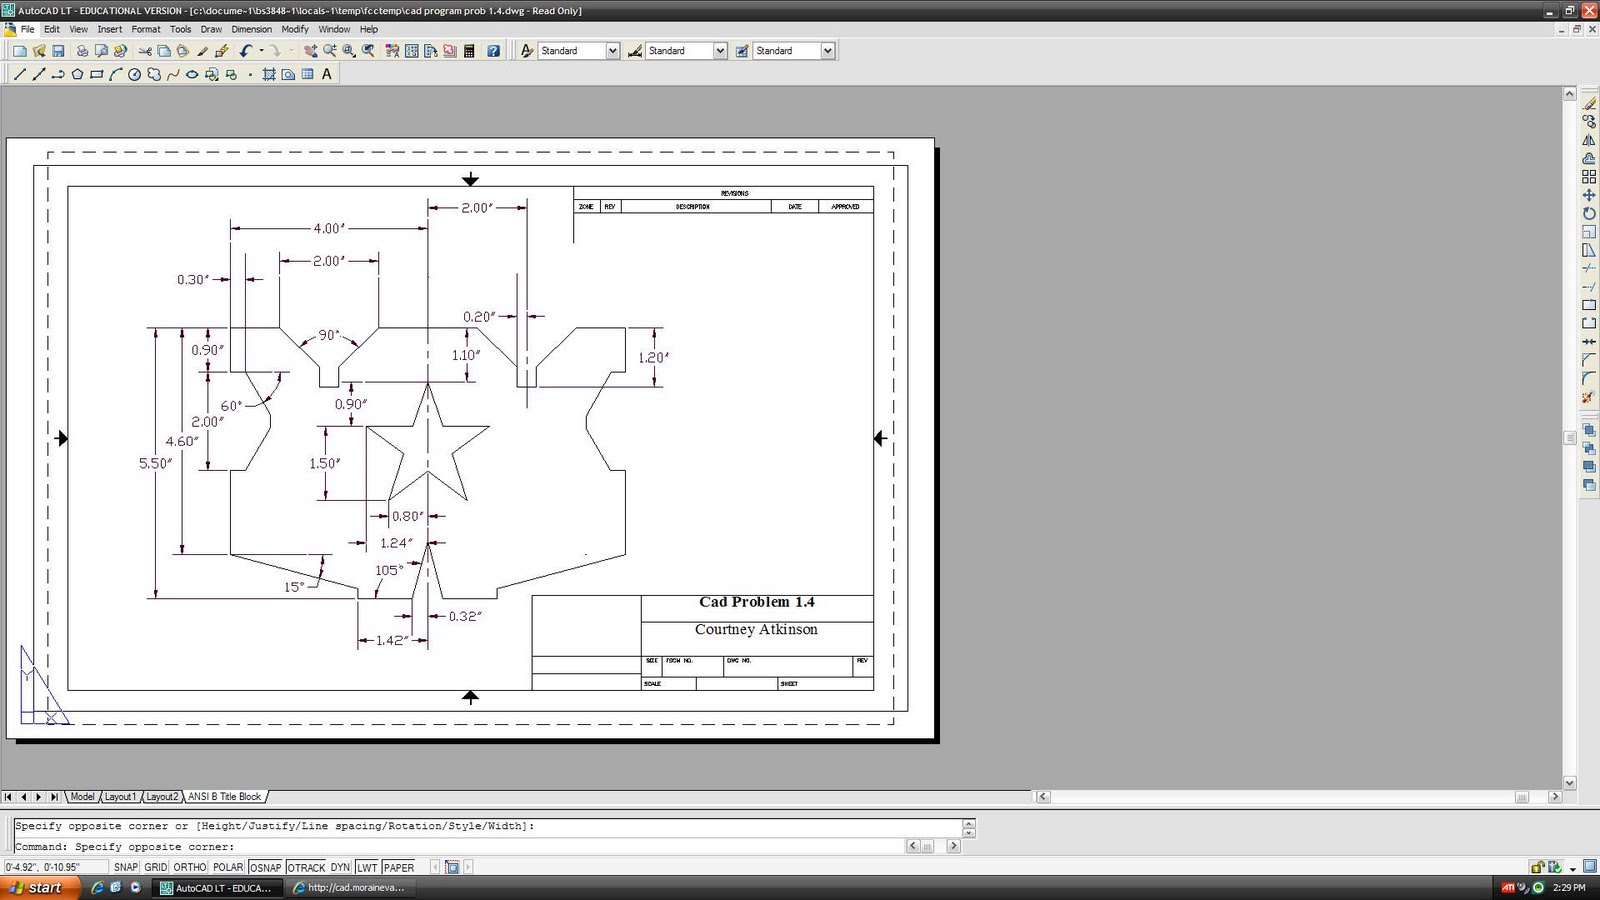Toggle ORTHO mode in the status bar
Image resolution: width=1600 pixels, height=900 pixels.
pos(189,867)
